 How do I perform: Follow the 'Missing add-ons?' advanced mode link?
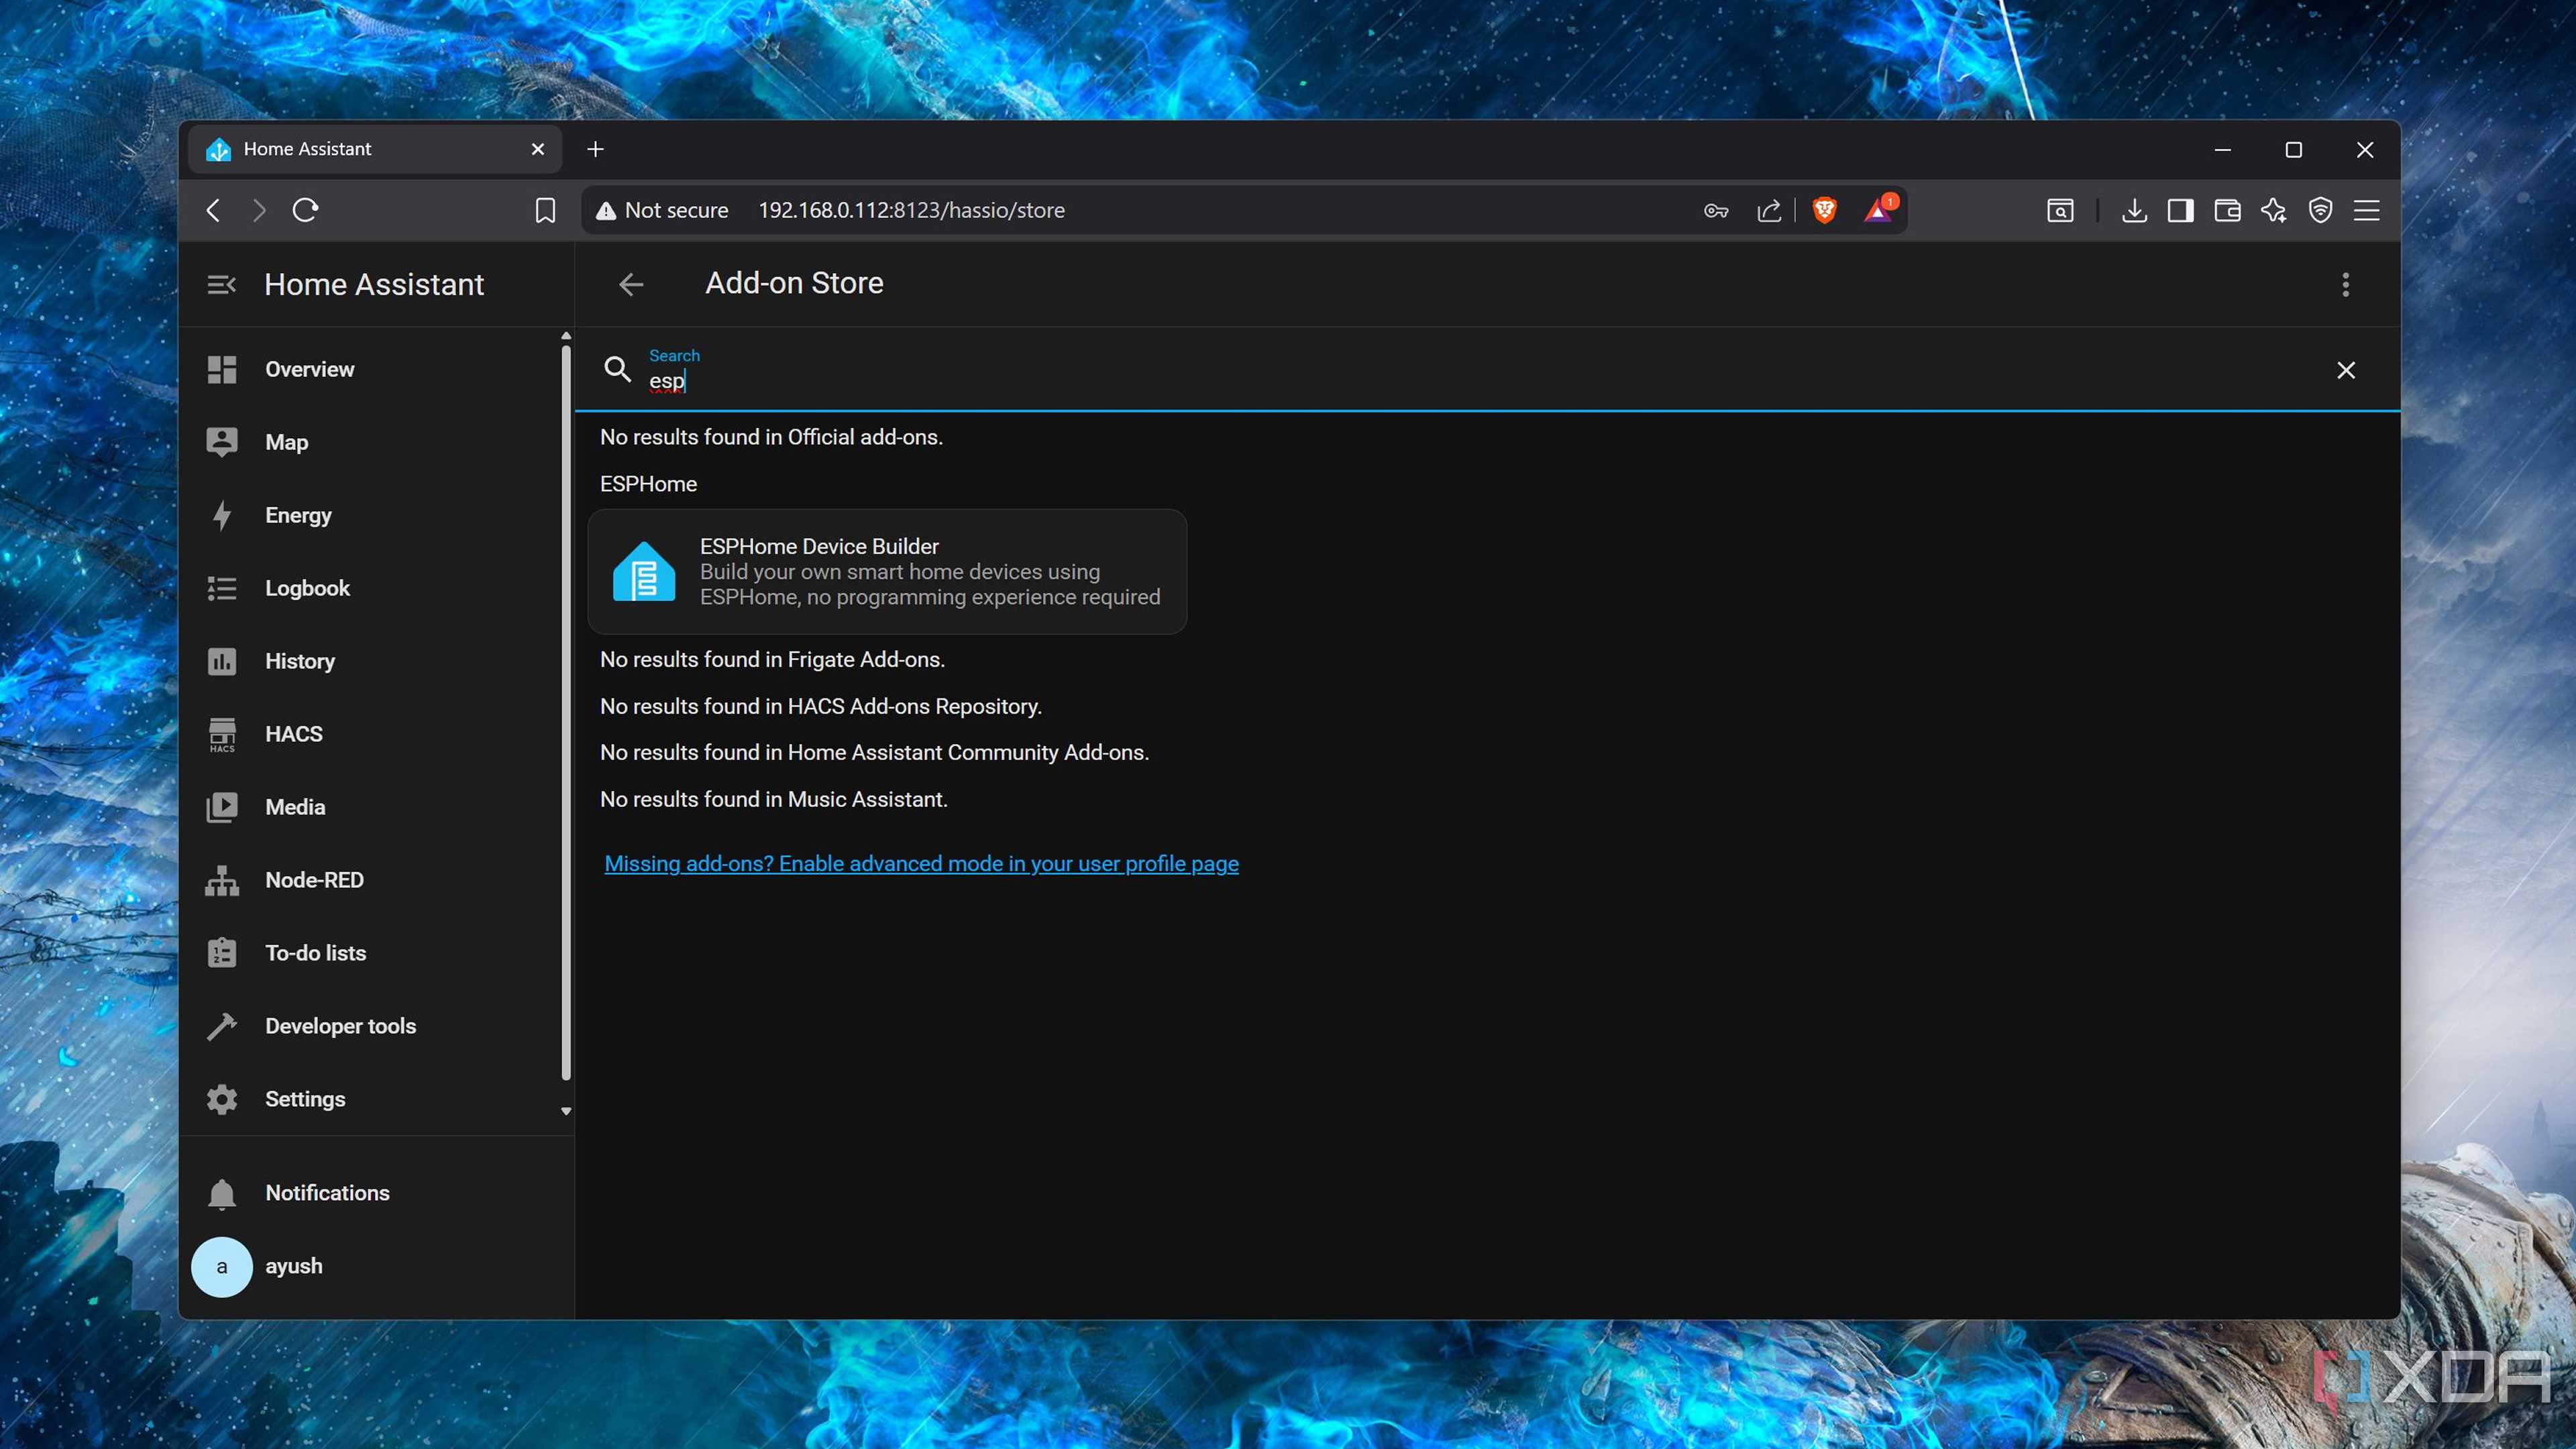921,864
